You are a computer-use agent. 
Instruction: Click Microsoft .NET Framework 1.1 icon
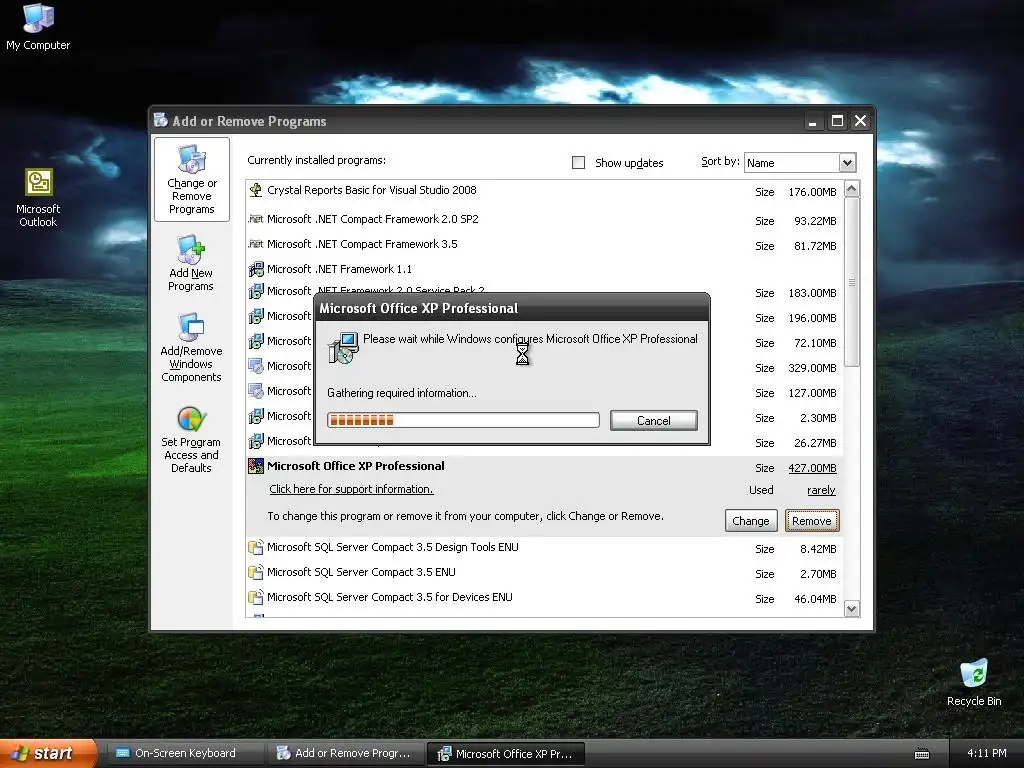point(256,269)
